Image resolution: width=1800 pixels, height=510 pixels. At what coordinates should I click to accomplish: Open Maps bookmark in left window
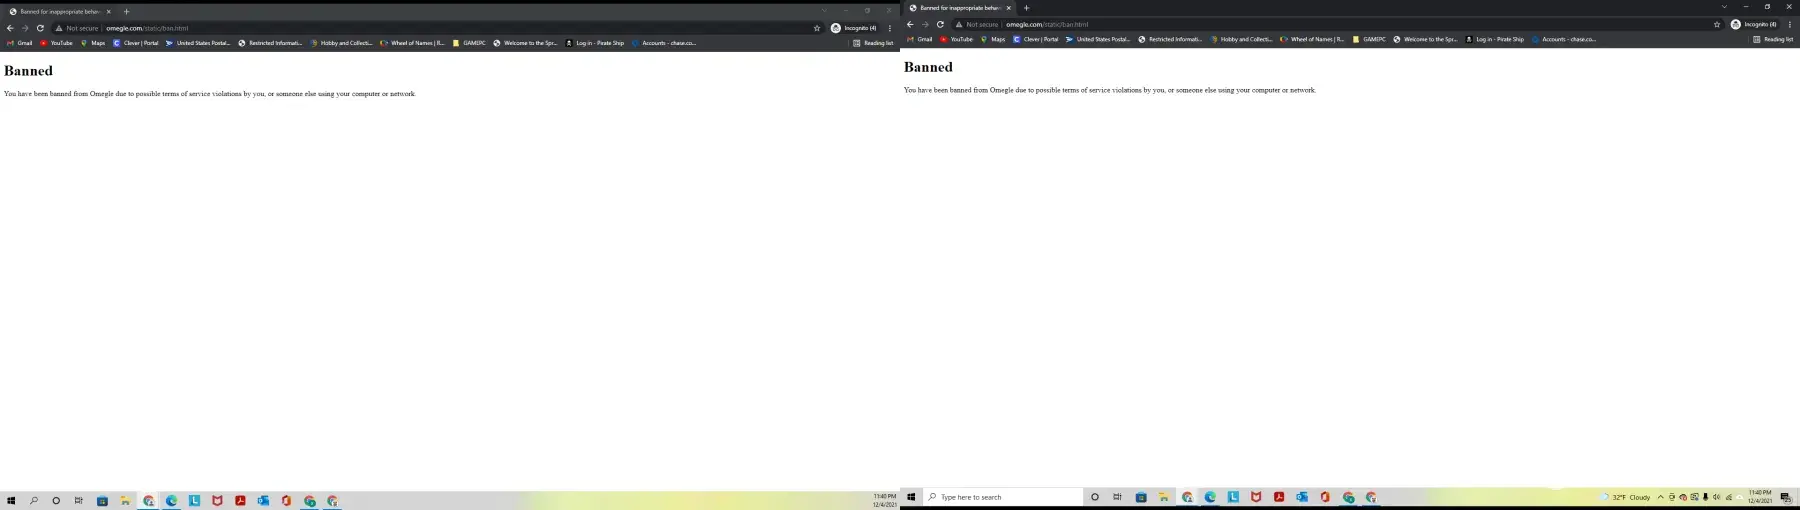93,43
